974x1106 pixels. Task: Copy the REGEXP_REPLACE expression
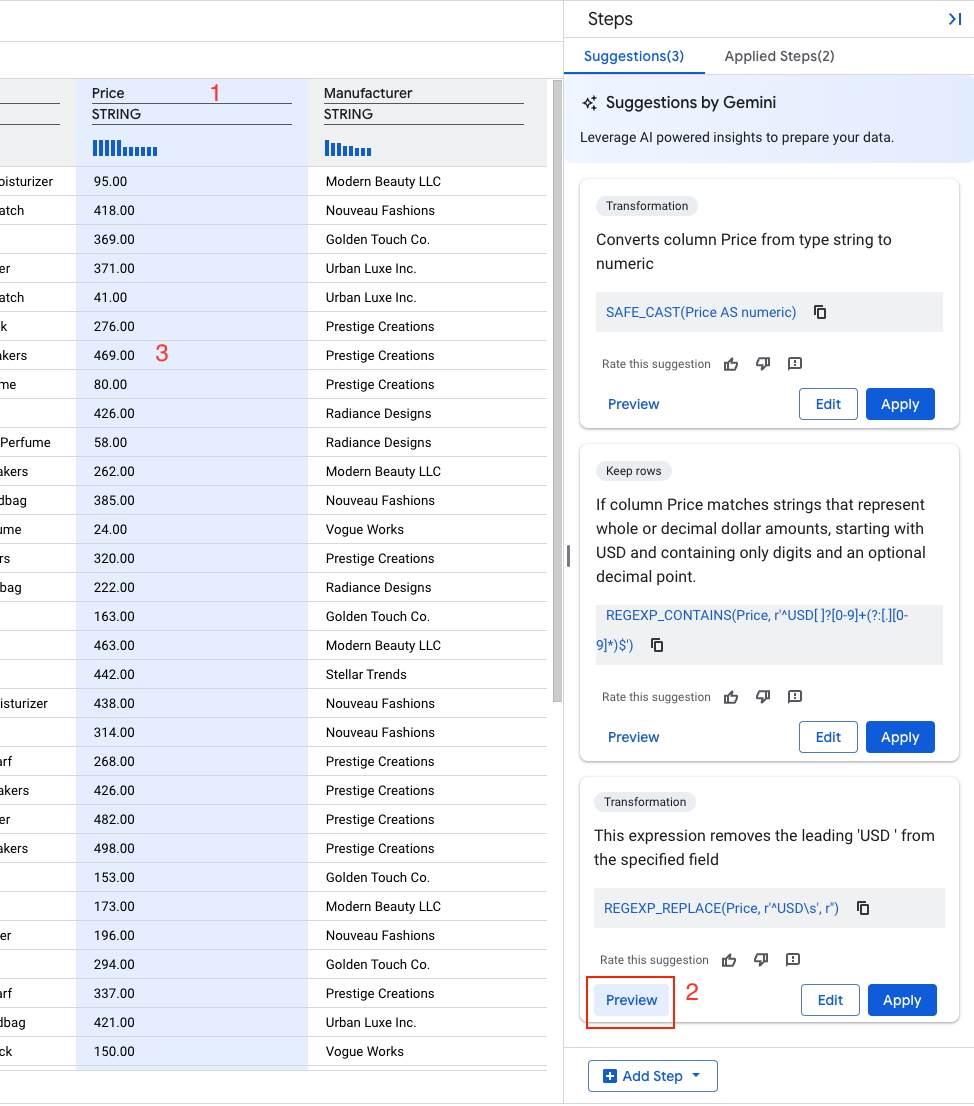tap(863, 908)
